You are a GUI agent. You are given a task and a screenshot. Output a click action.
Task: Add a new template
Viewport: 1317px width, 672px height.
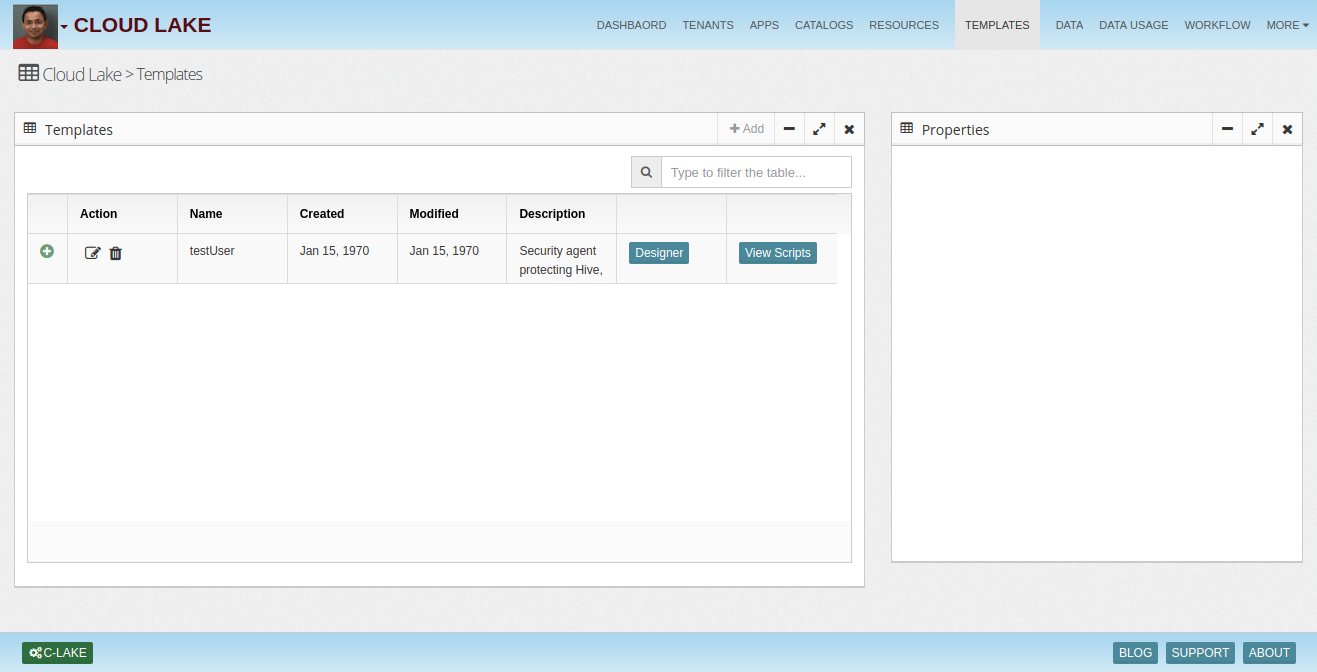point(747,129)
